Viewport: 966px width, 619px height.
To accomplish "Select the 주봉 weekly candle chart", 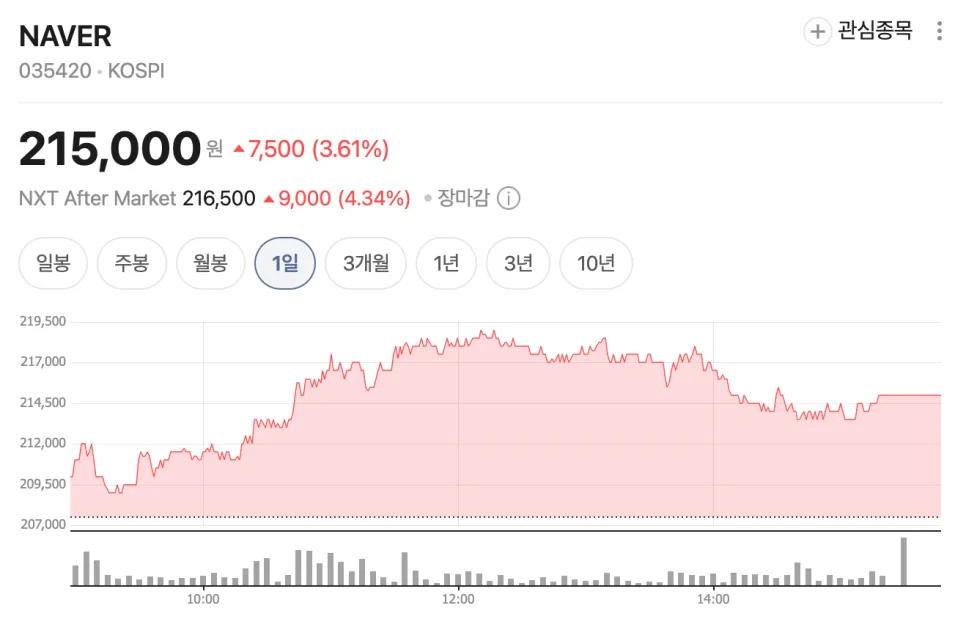I will (x=132, y=263).
